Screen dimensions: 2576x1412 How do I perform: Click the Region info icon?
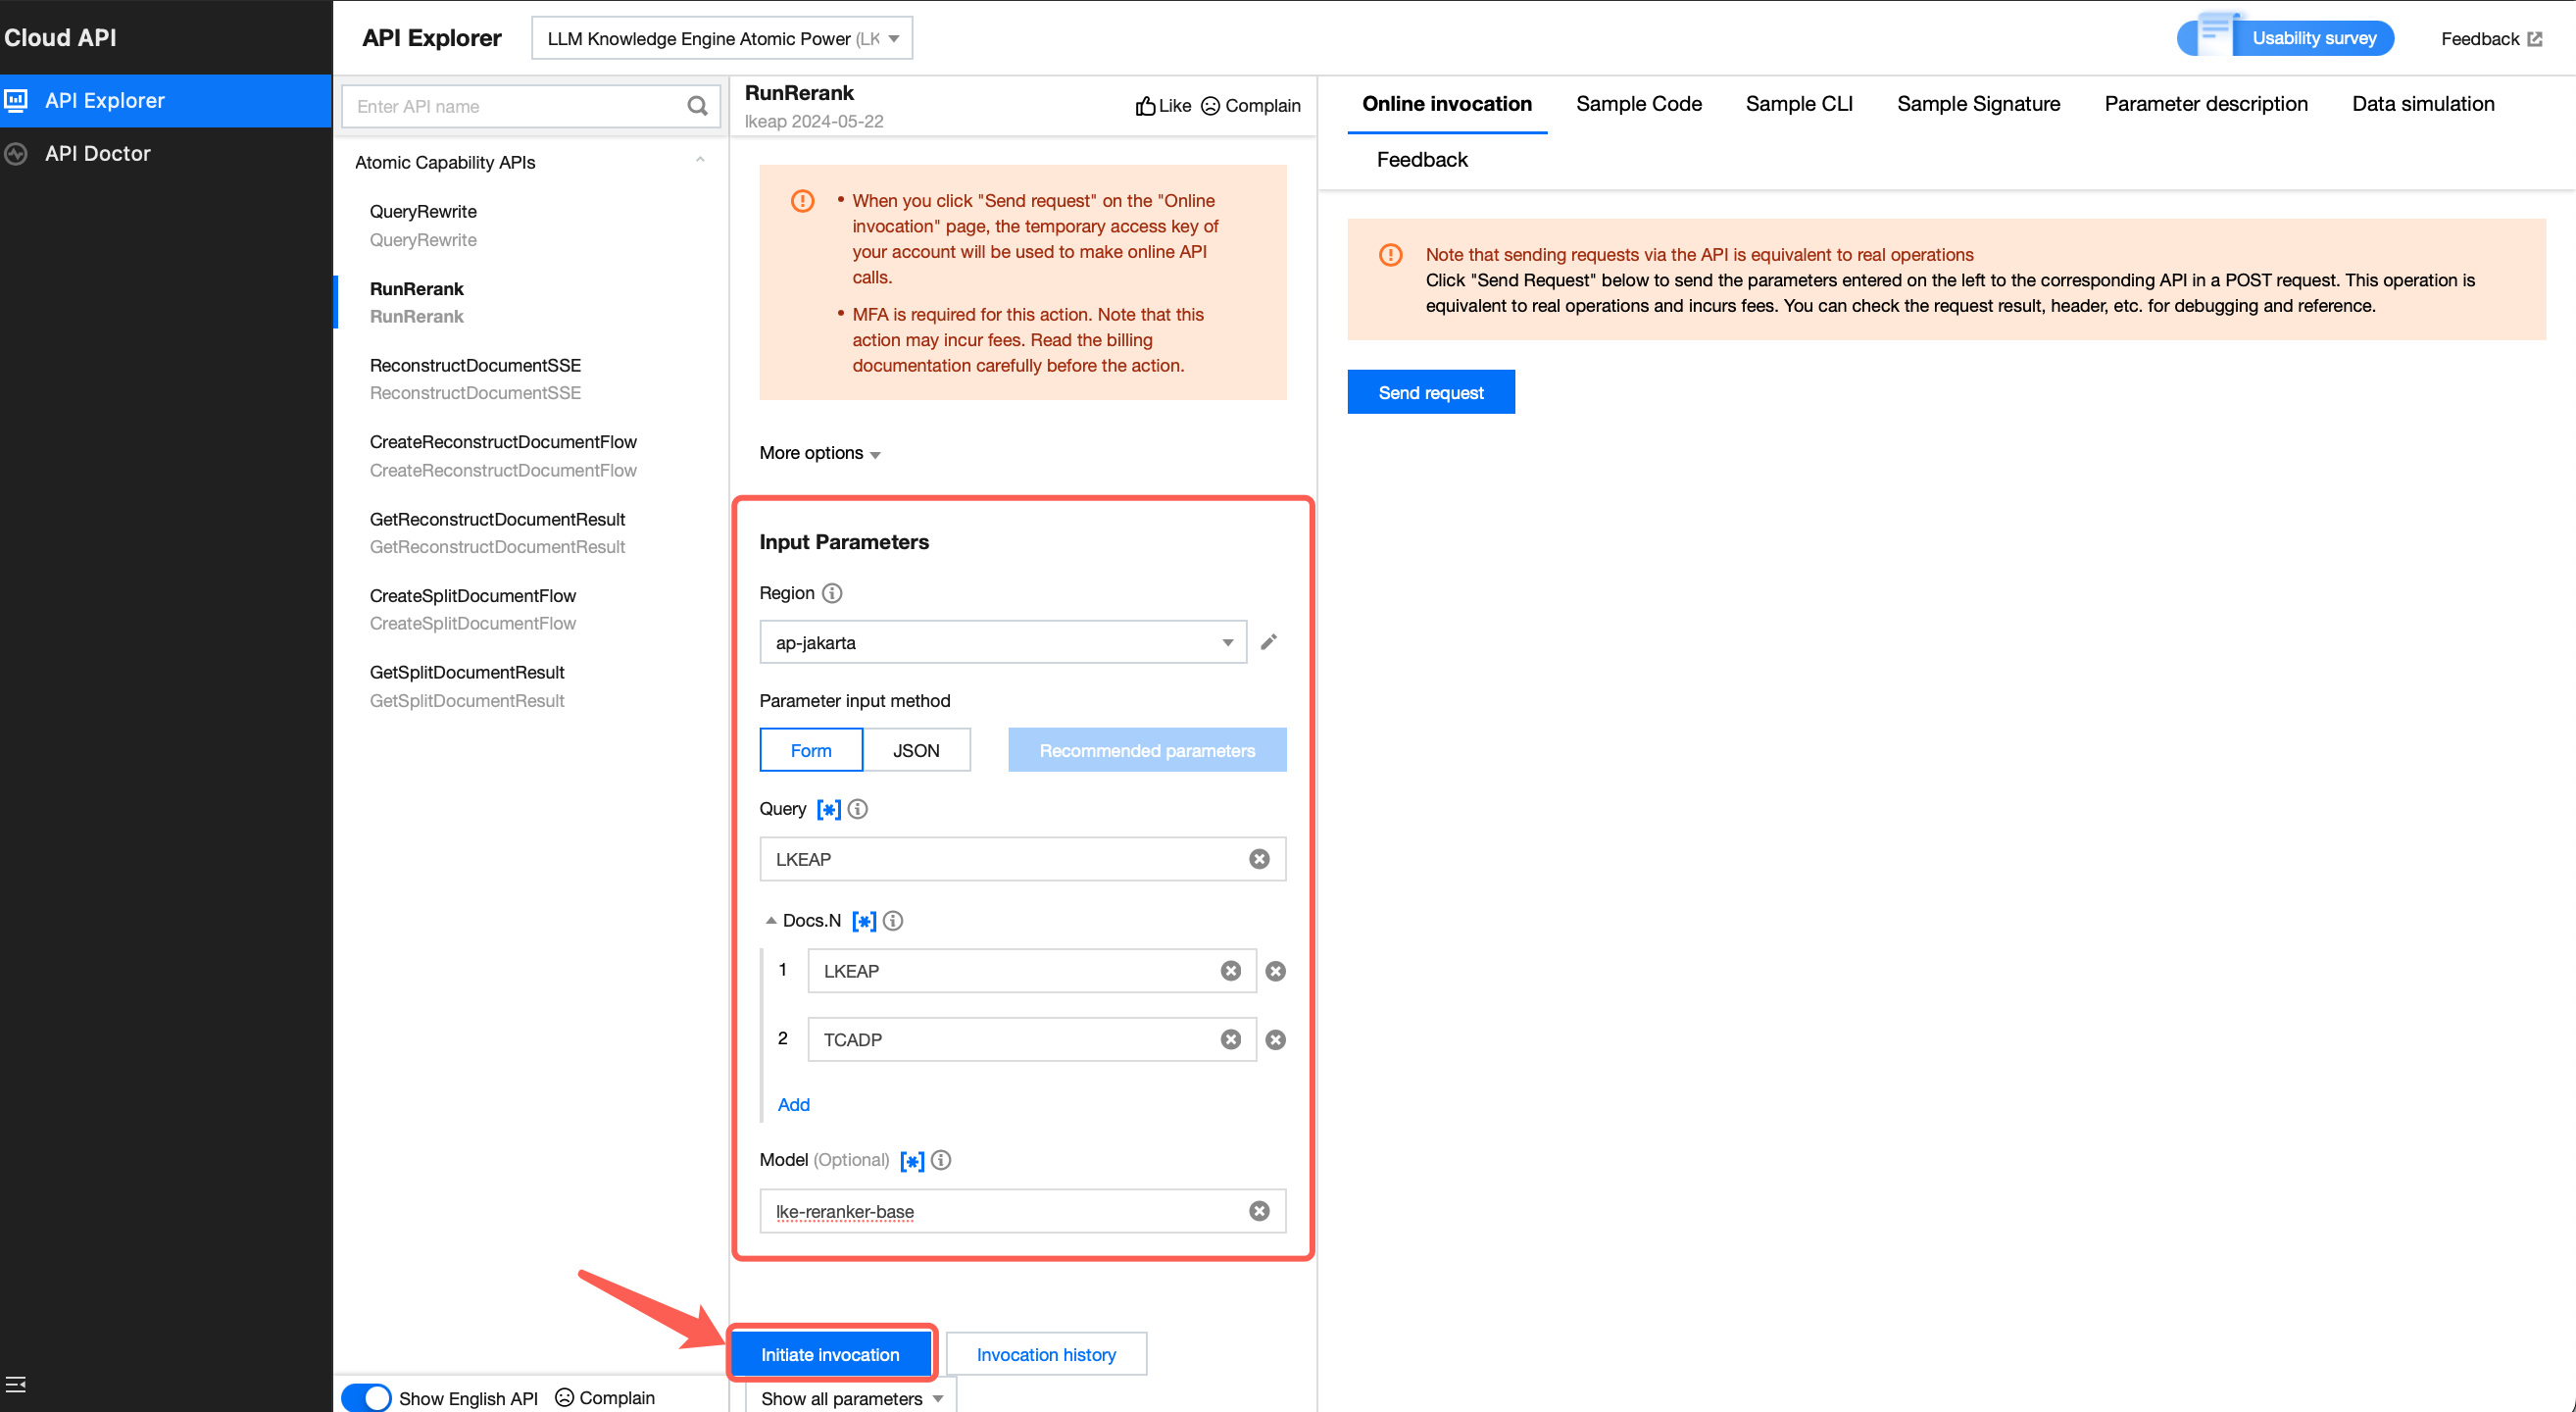(832, 593)
